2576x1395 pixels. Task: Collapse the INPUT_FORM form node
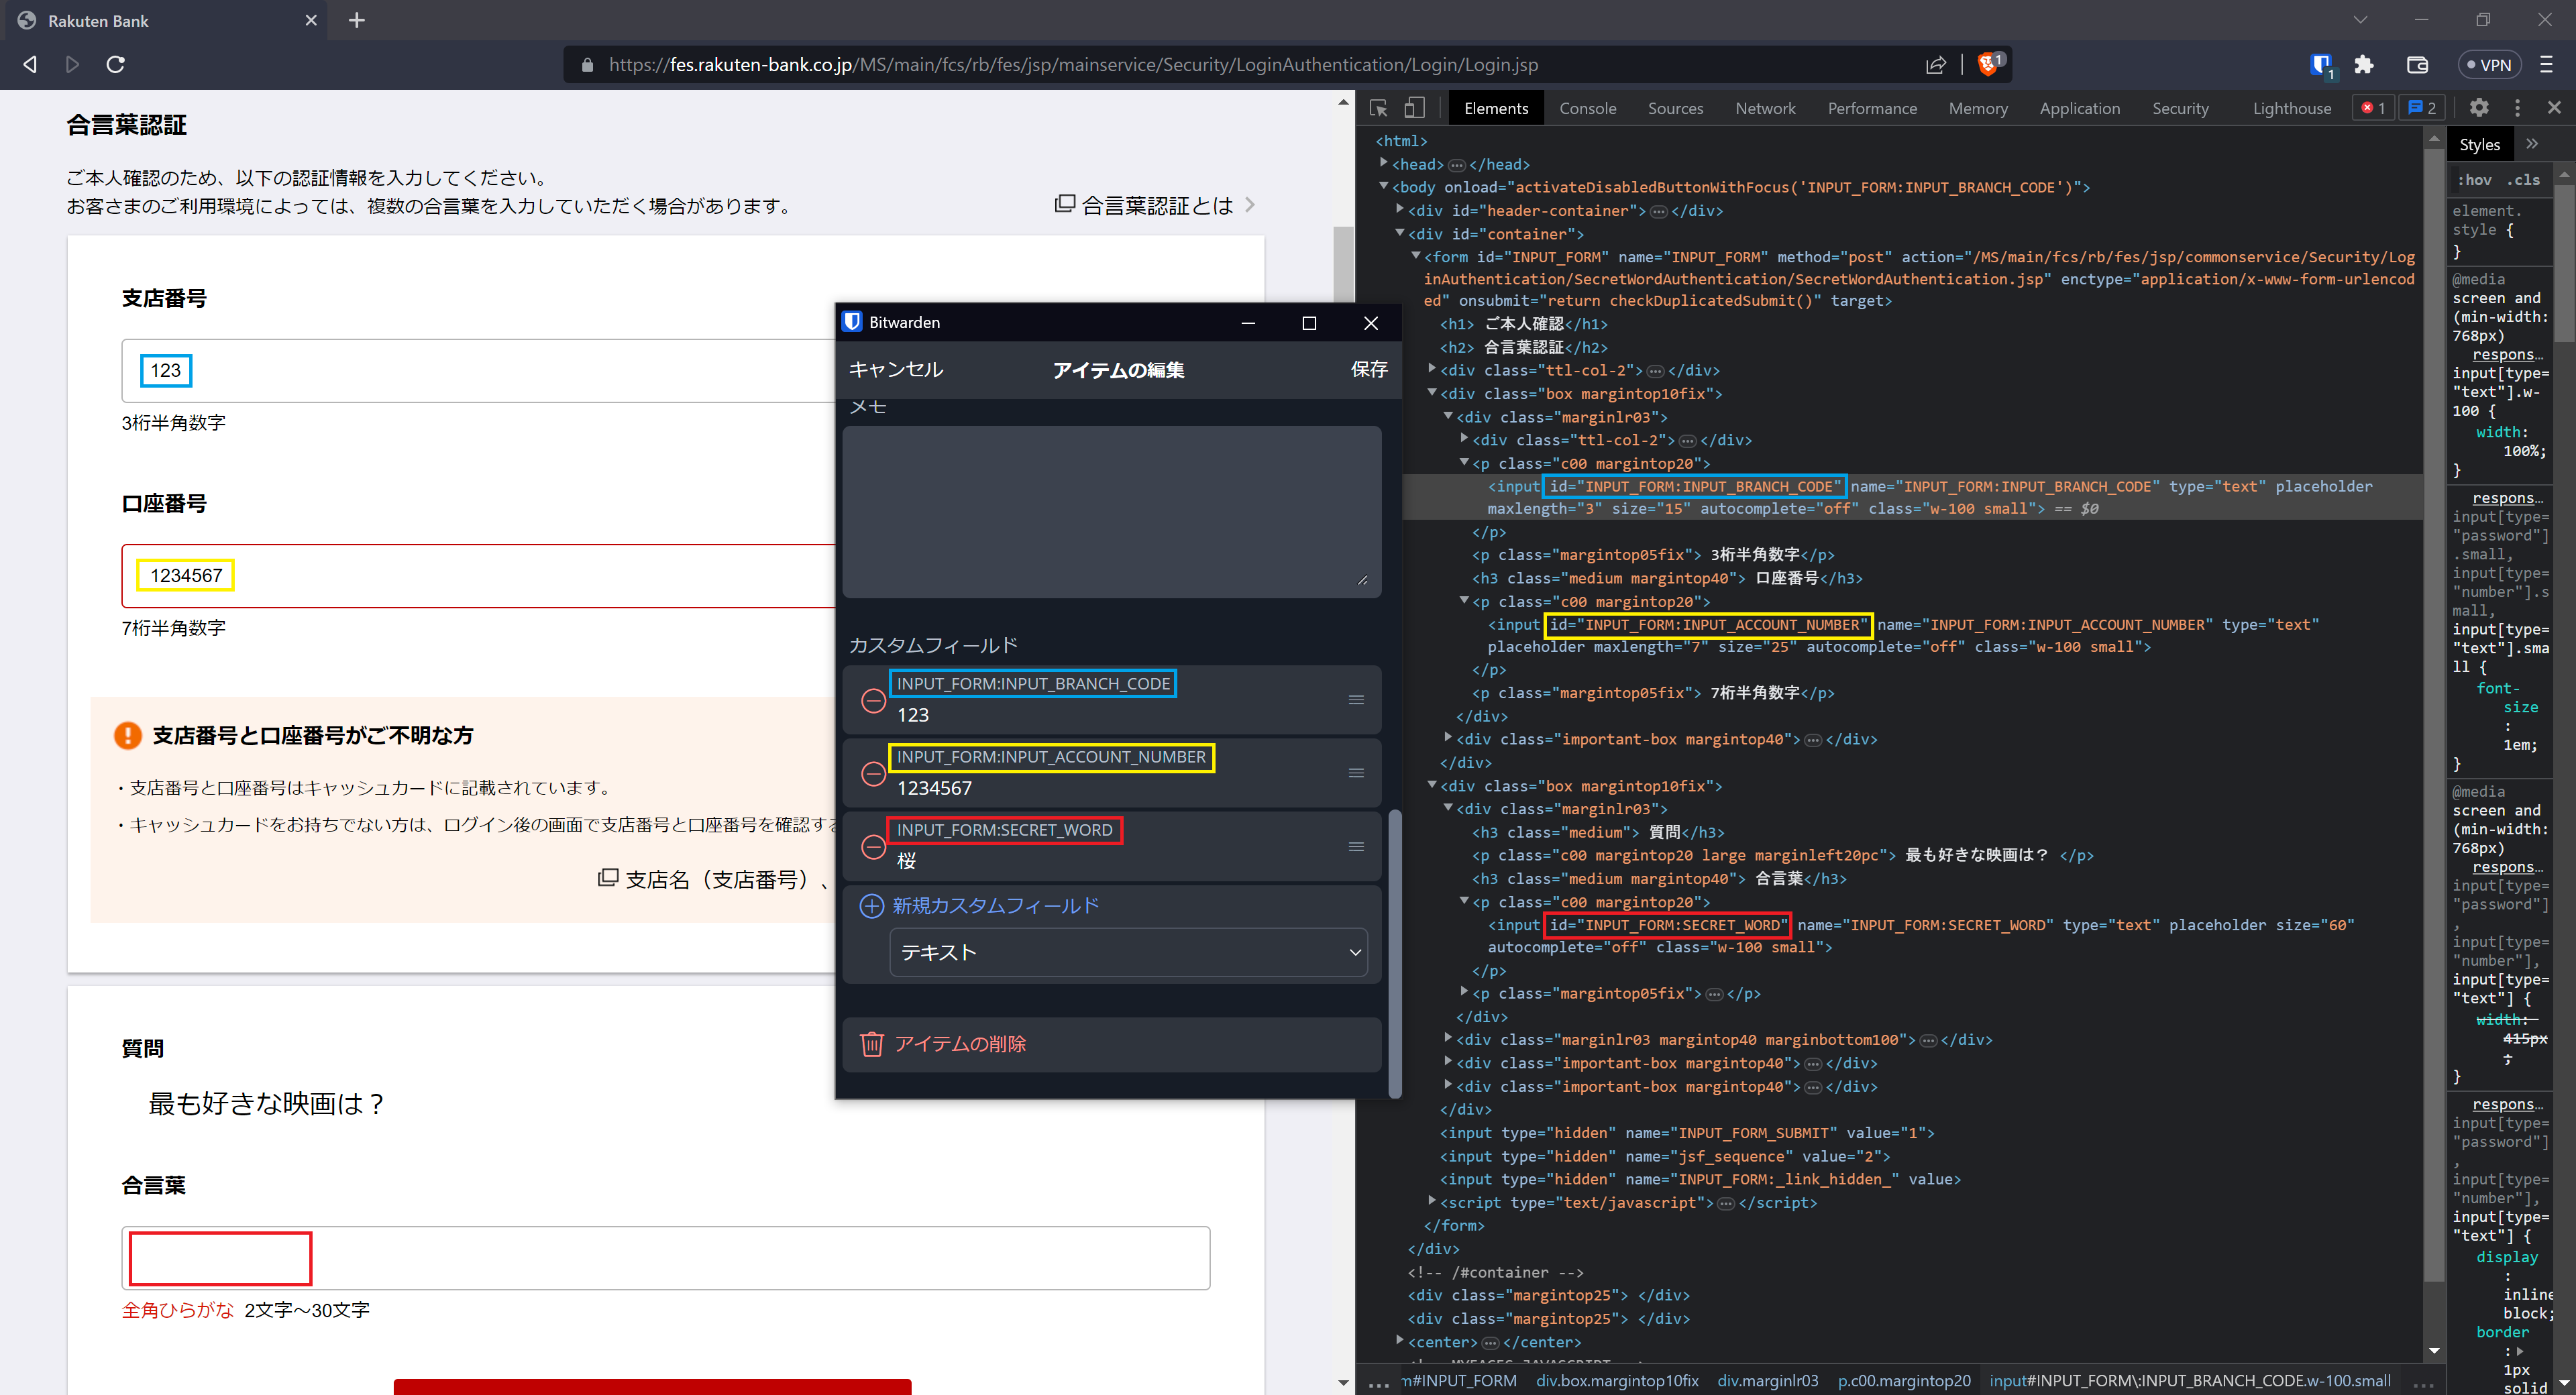[x=1416, y=256]
